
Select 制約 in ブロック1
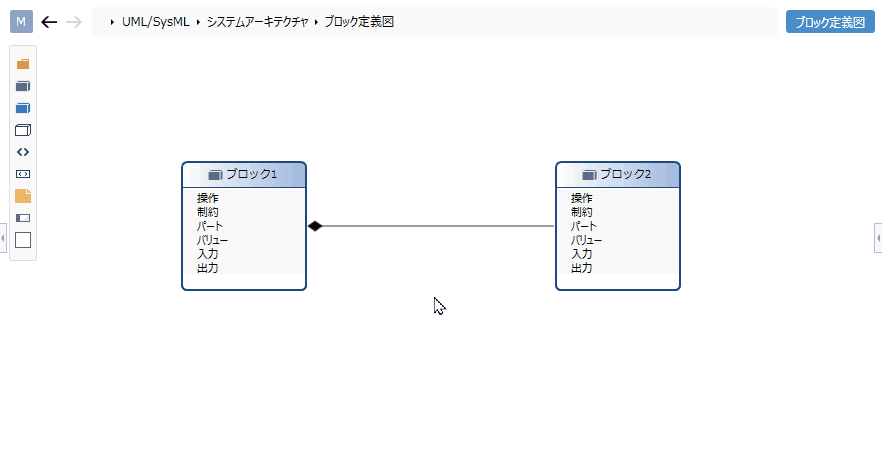point(208,212)
